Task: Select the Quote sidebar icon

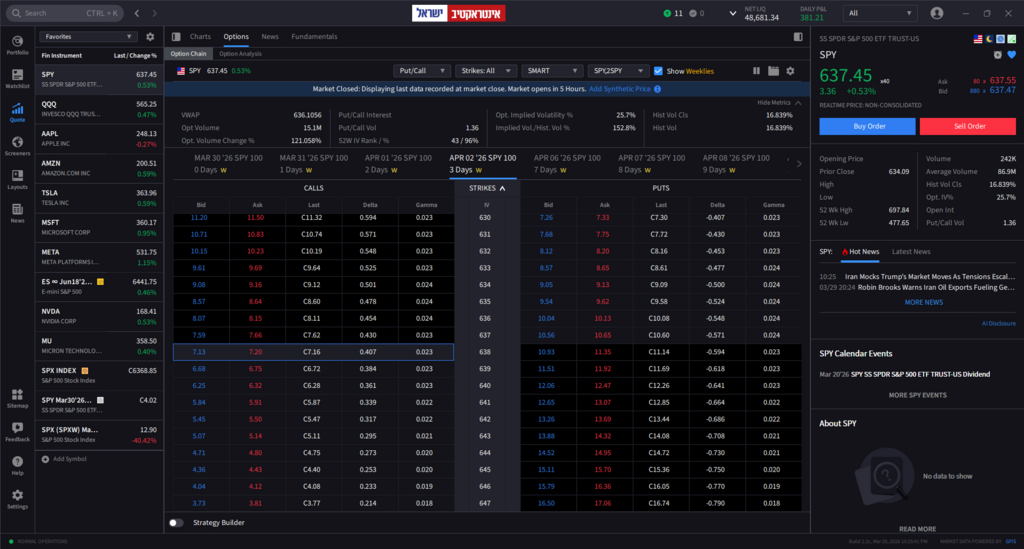Action: 18,112
